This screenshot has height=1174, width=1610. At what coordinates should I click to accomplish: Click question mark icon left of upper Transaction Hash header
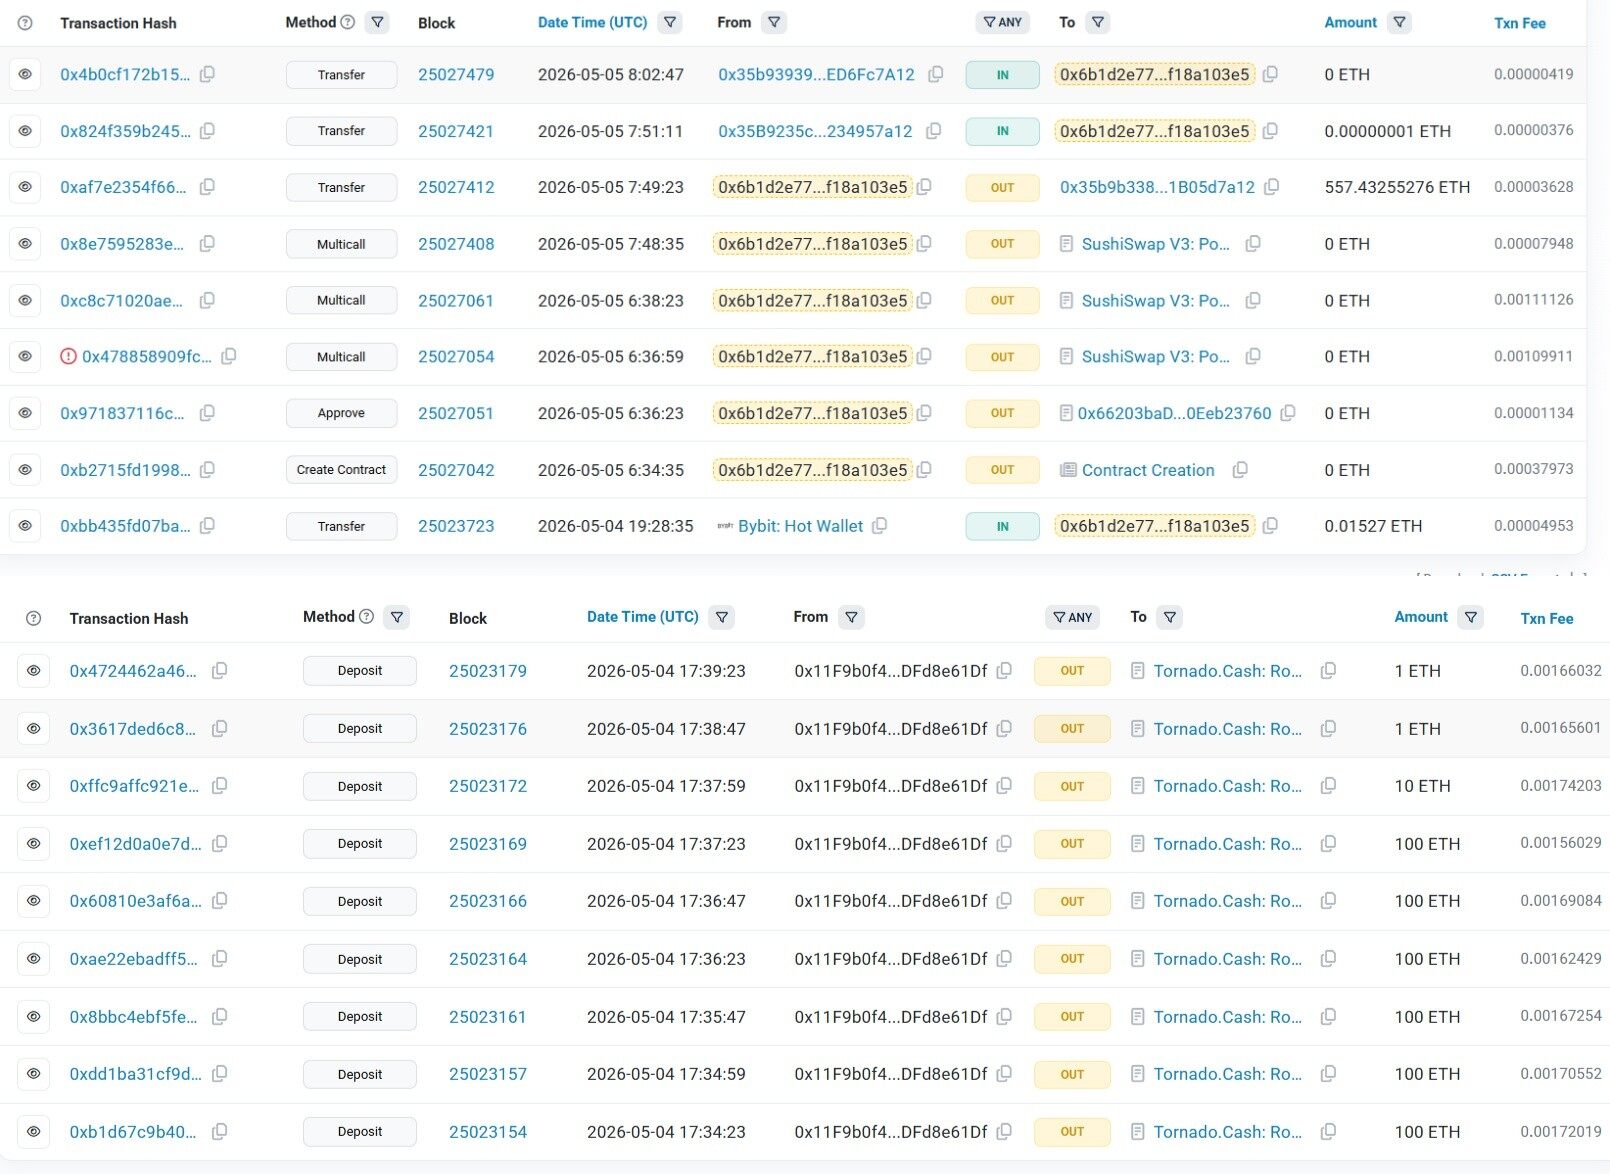tap(25, 23)
